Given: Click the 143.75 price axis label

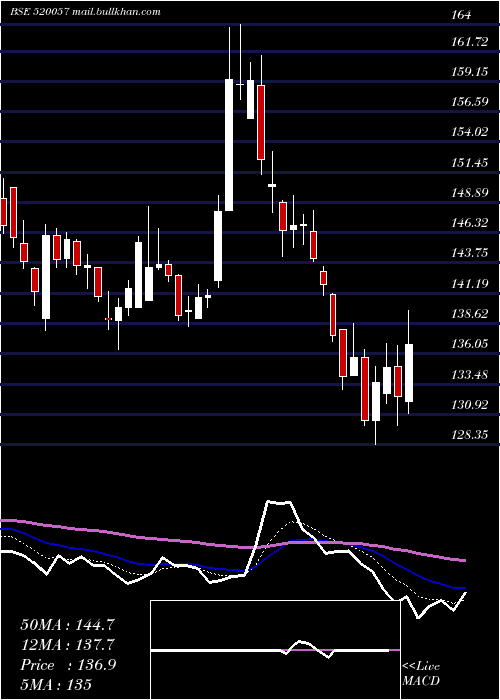Looking at the screenshot, I should (469, 253).
